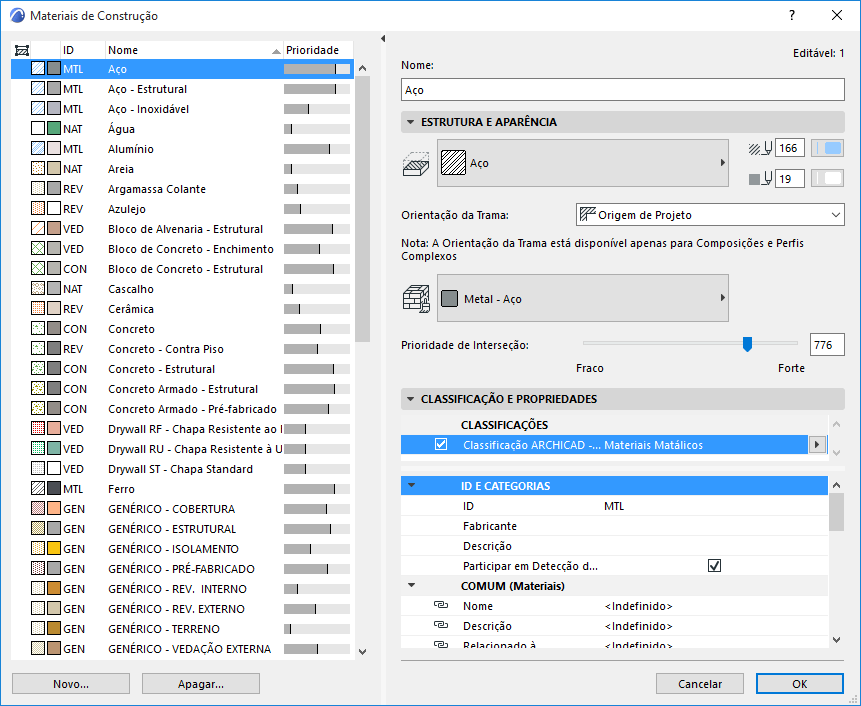Viewport: 861px width, 706px height.
Task: Click the Novo... button
Action: 71,684
